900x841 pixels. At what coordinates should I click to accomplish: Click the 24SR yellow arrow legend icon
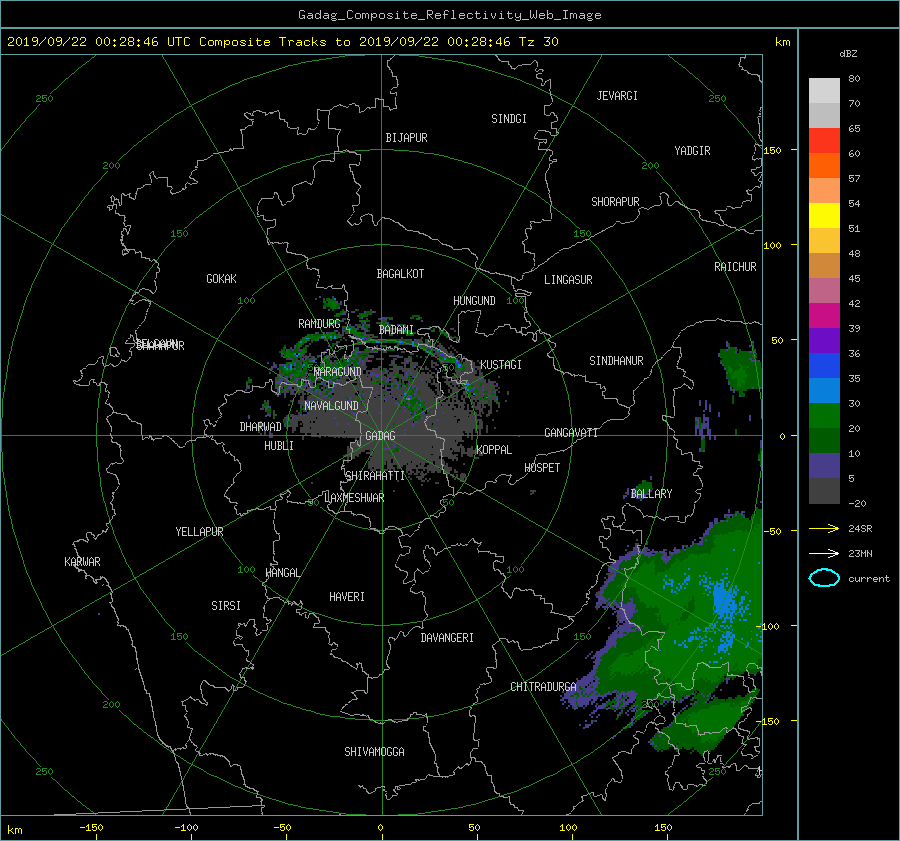pos(824,528)
